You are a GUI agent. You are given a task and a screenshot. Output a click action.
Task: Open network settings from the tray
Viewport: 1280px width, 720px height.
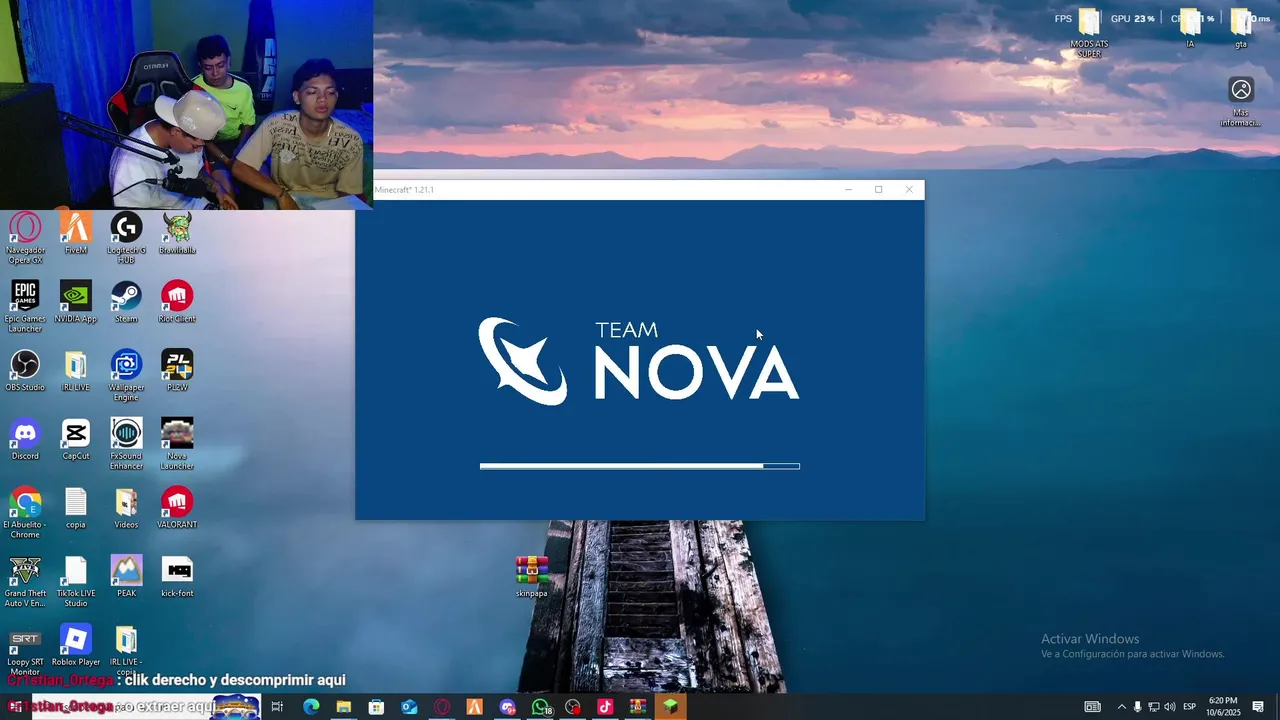[1154, 707]
